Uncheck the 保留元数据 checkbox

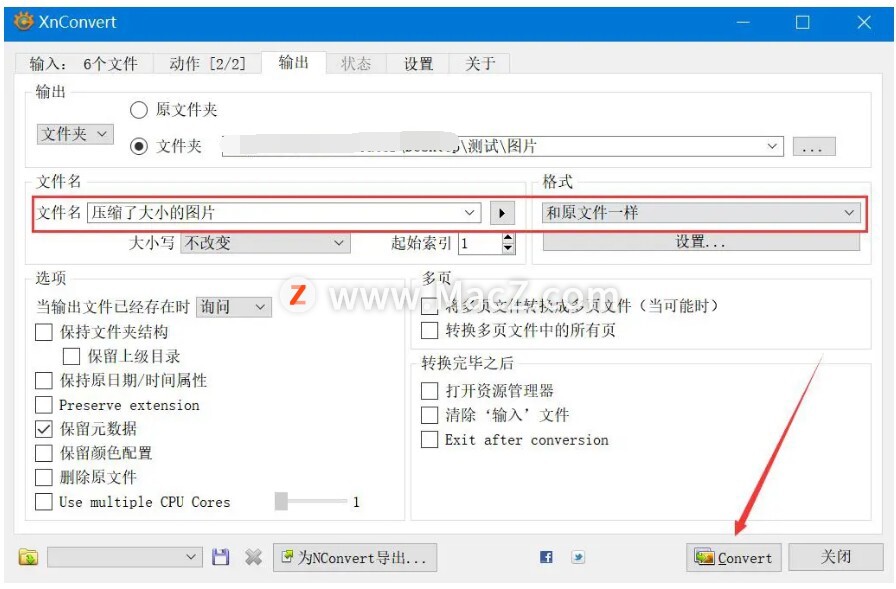[x=44, y=428]
